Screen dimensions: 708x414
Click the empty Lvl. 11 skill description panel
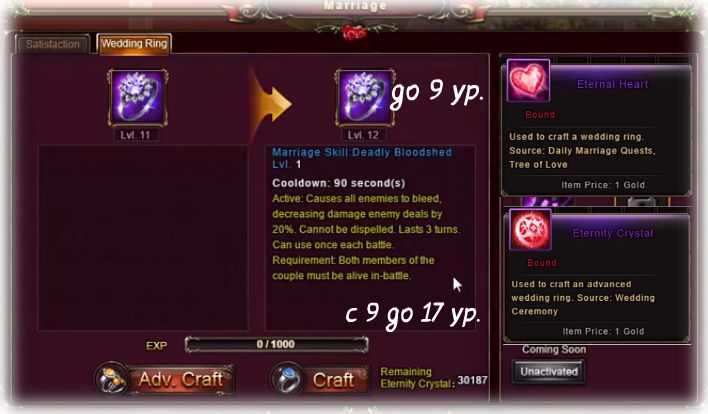[143, 238]
